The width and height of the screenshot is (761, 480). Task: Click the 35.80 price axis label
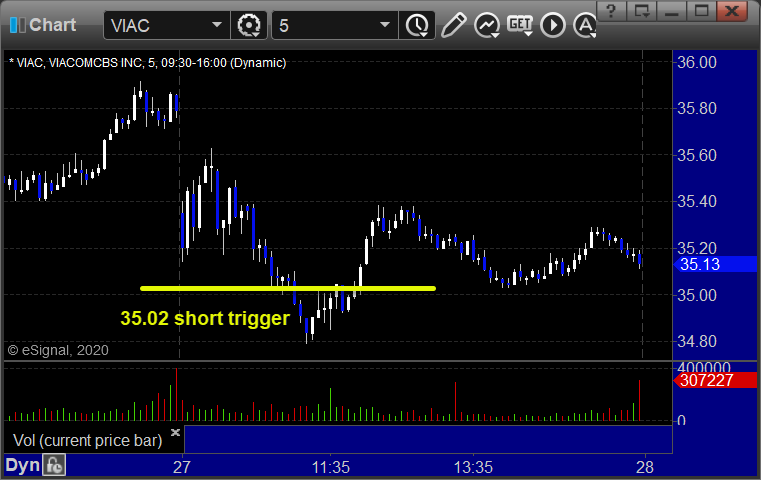tap(697, 108)
